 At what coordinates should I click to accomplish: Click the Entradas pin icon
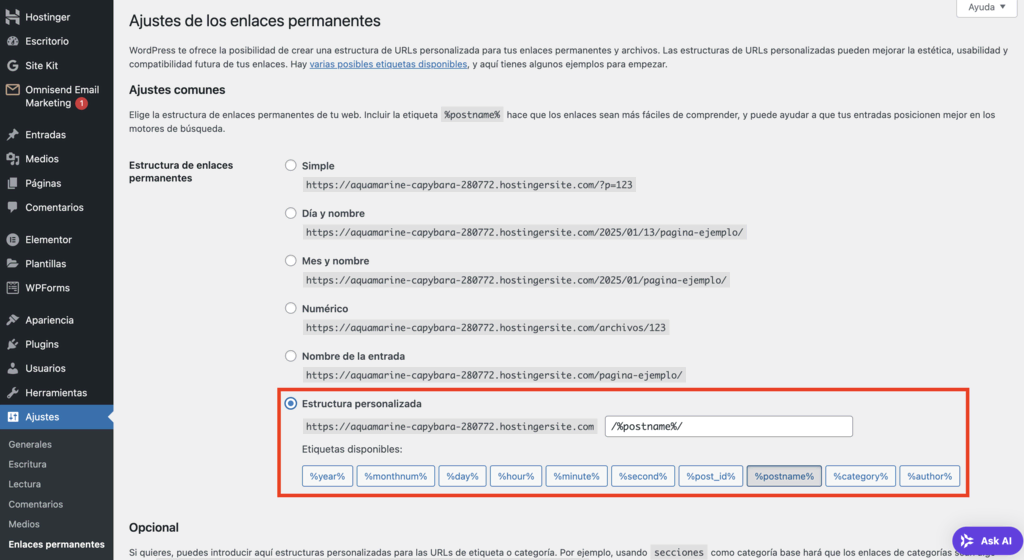12,134
